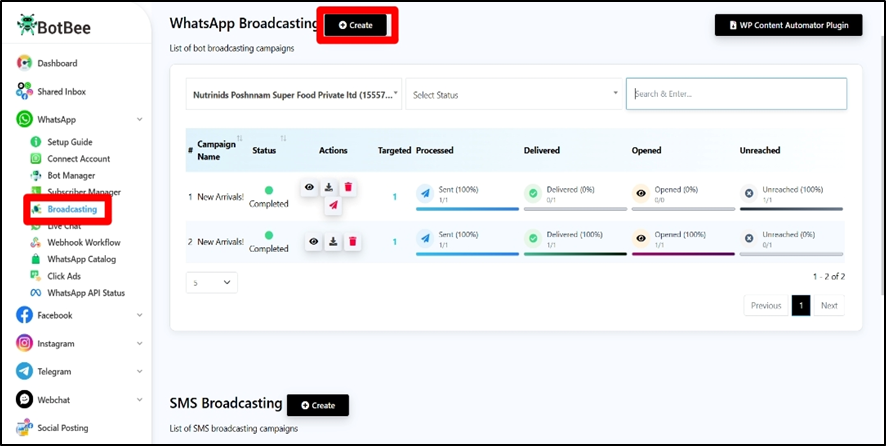Download report for first New Arrivals campaign
The height and width of the screenshot is (446, 886).
331,187
